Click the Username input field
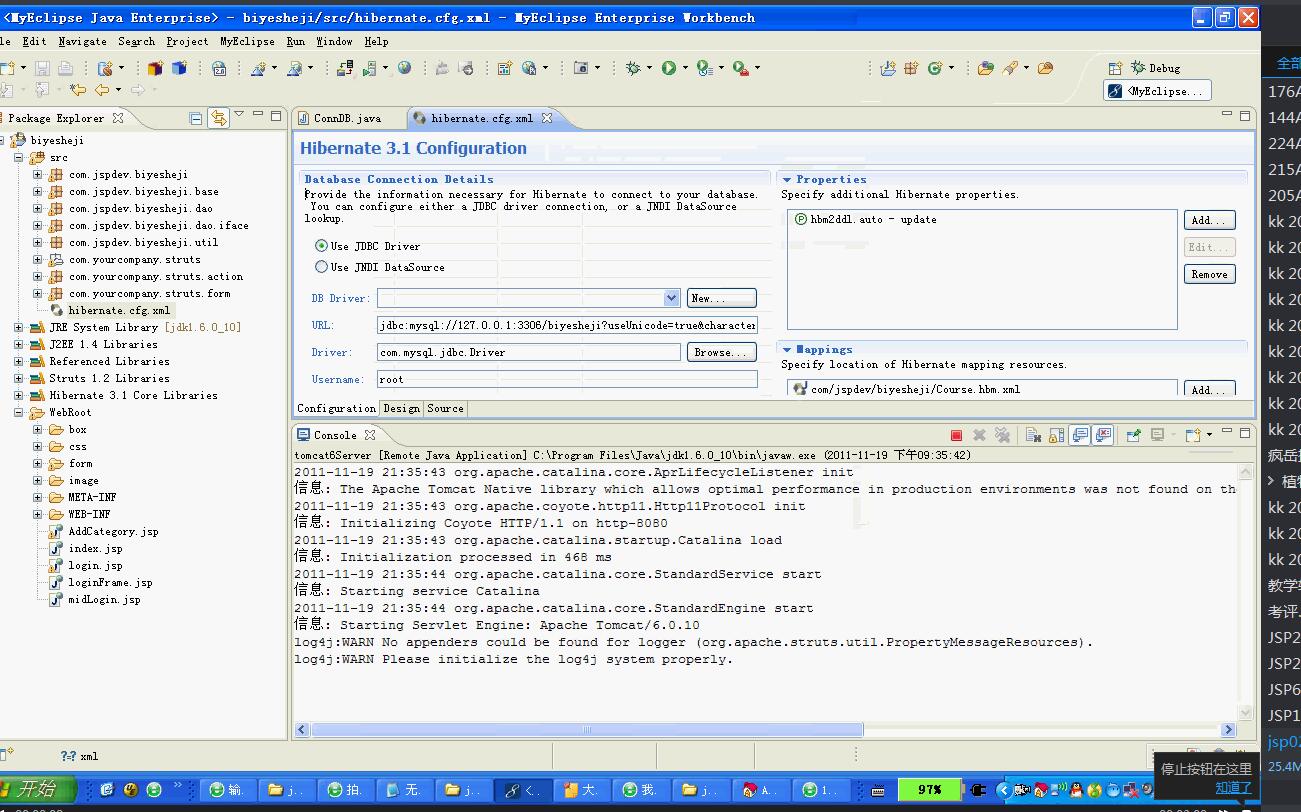The width and height of the screenshot is (1301, 812). 567,379
